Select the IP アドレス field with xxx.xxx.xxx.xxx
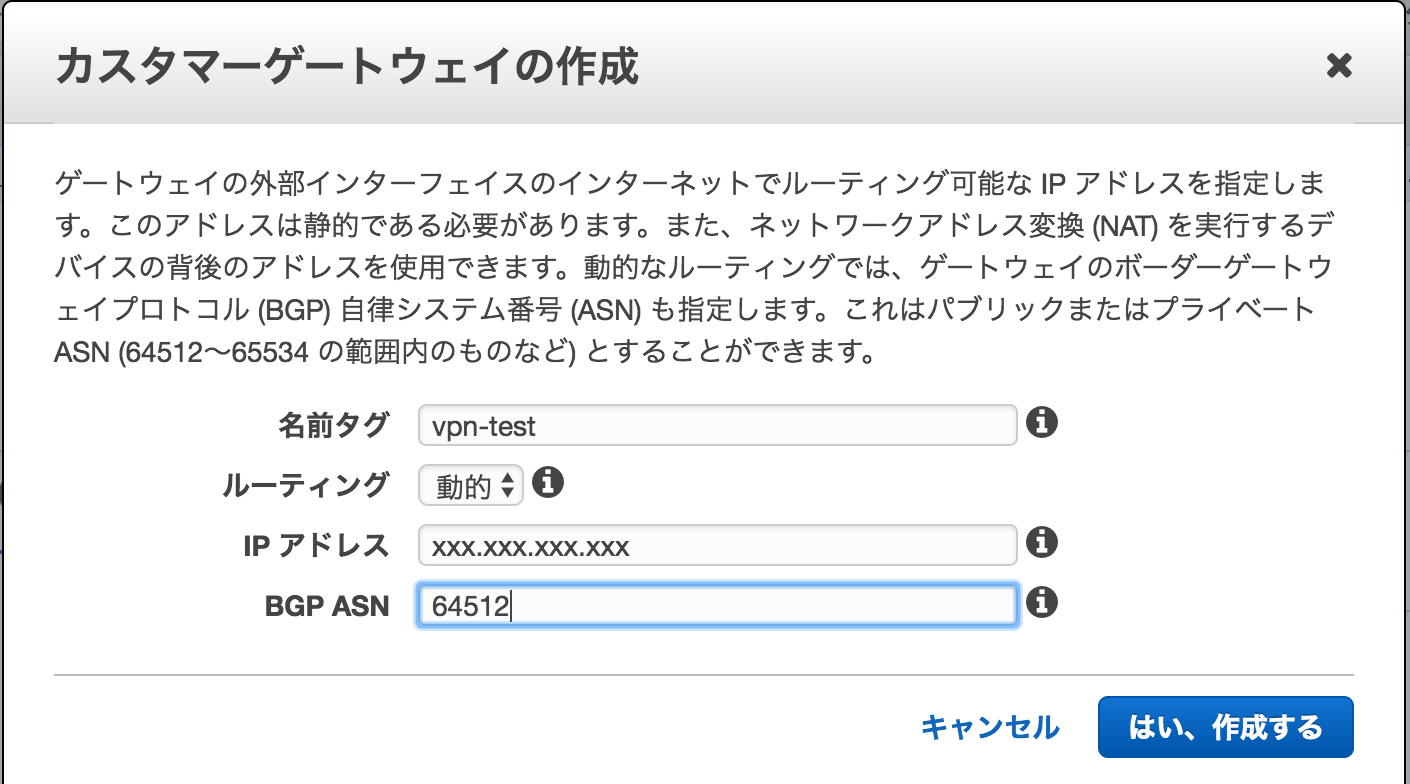The image size is (1410, 784). (x=717, y=545)
